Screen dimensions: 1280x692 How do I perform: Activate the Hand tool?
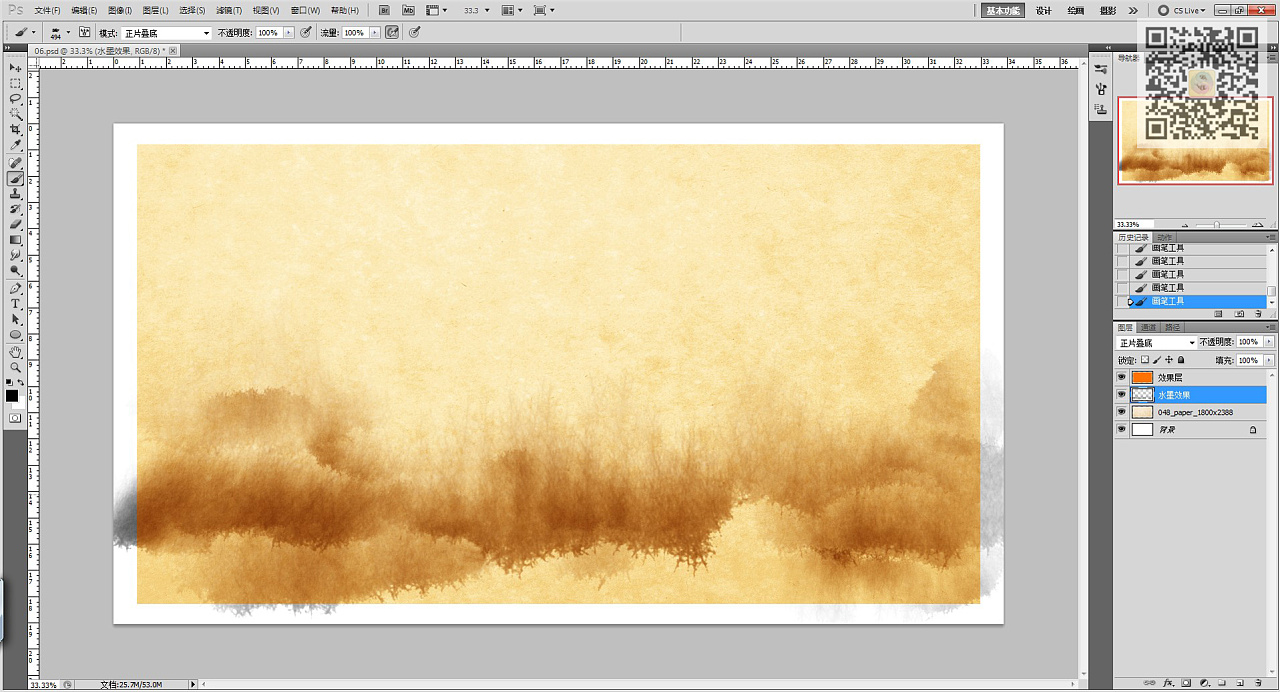coord(15,352)
